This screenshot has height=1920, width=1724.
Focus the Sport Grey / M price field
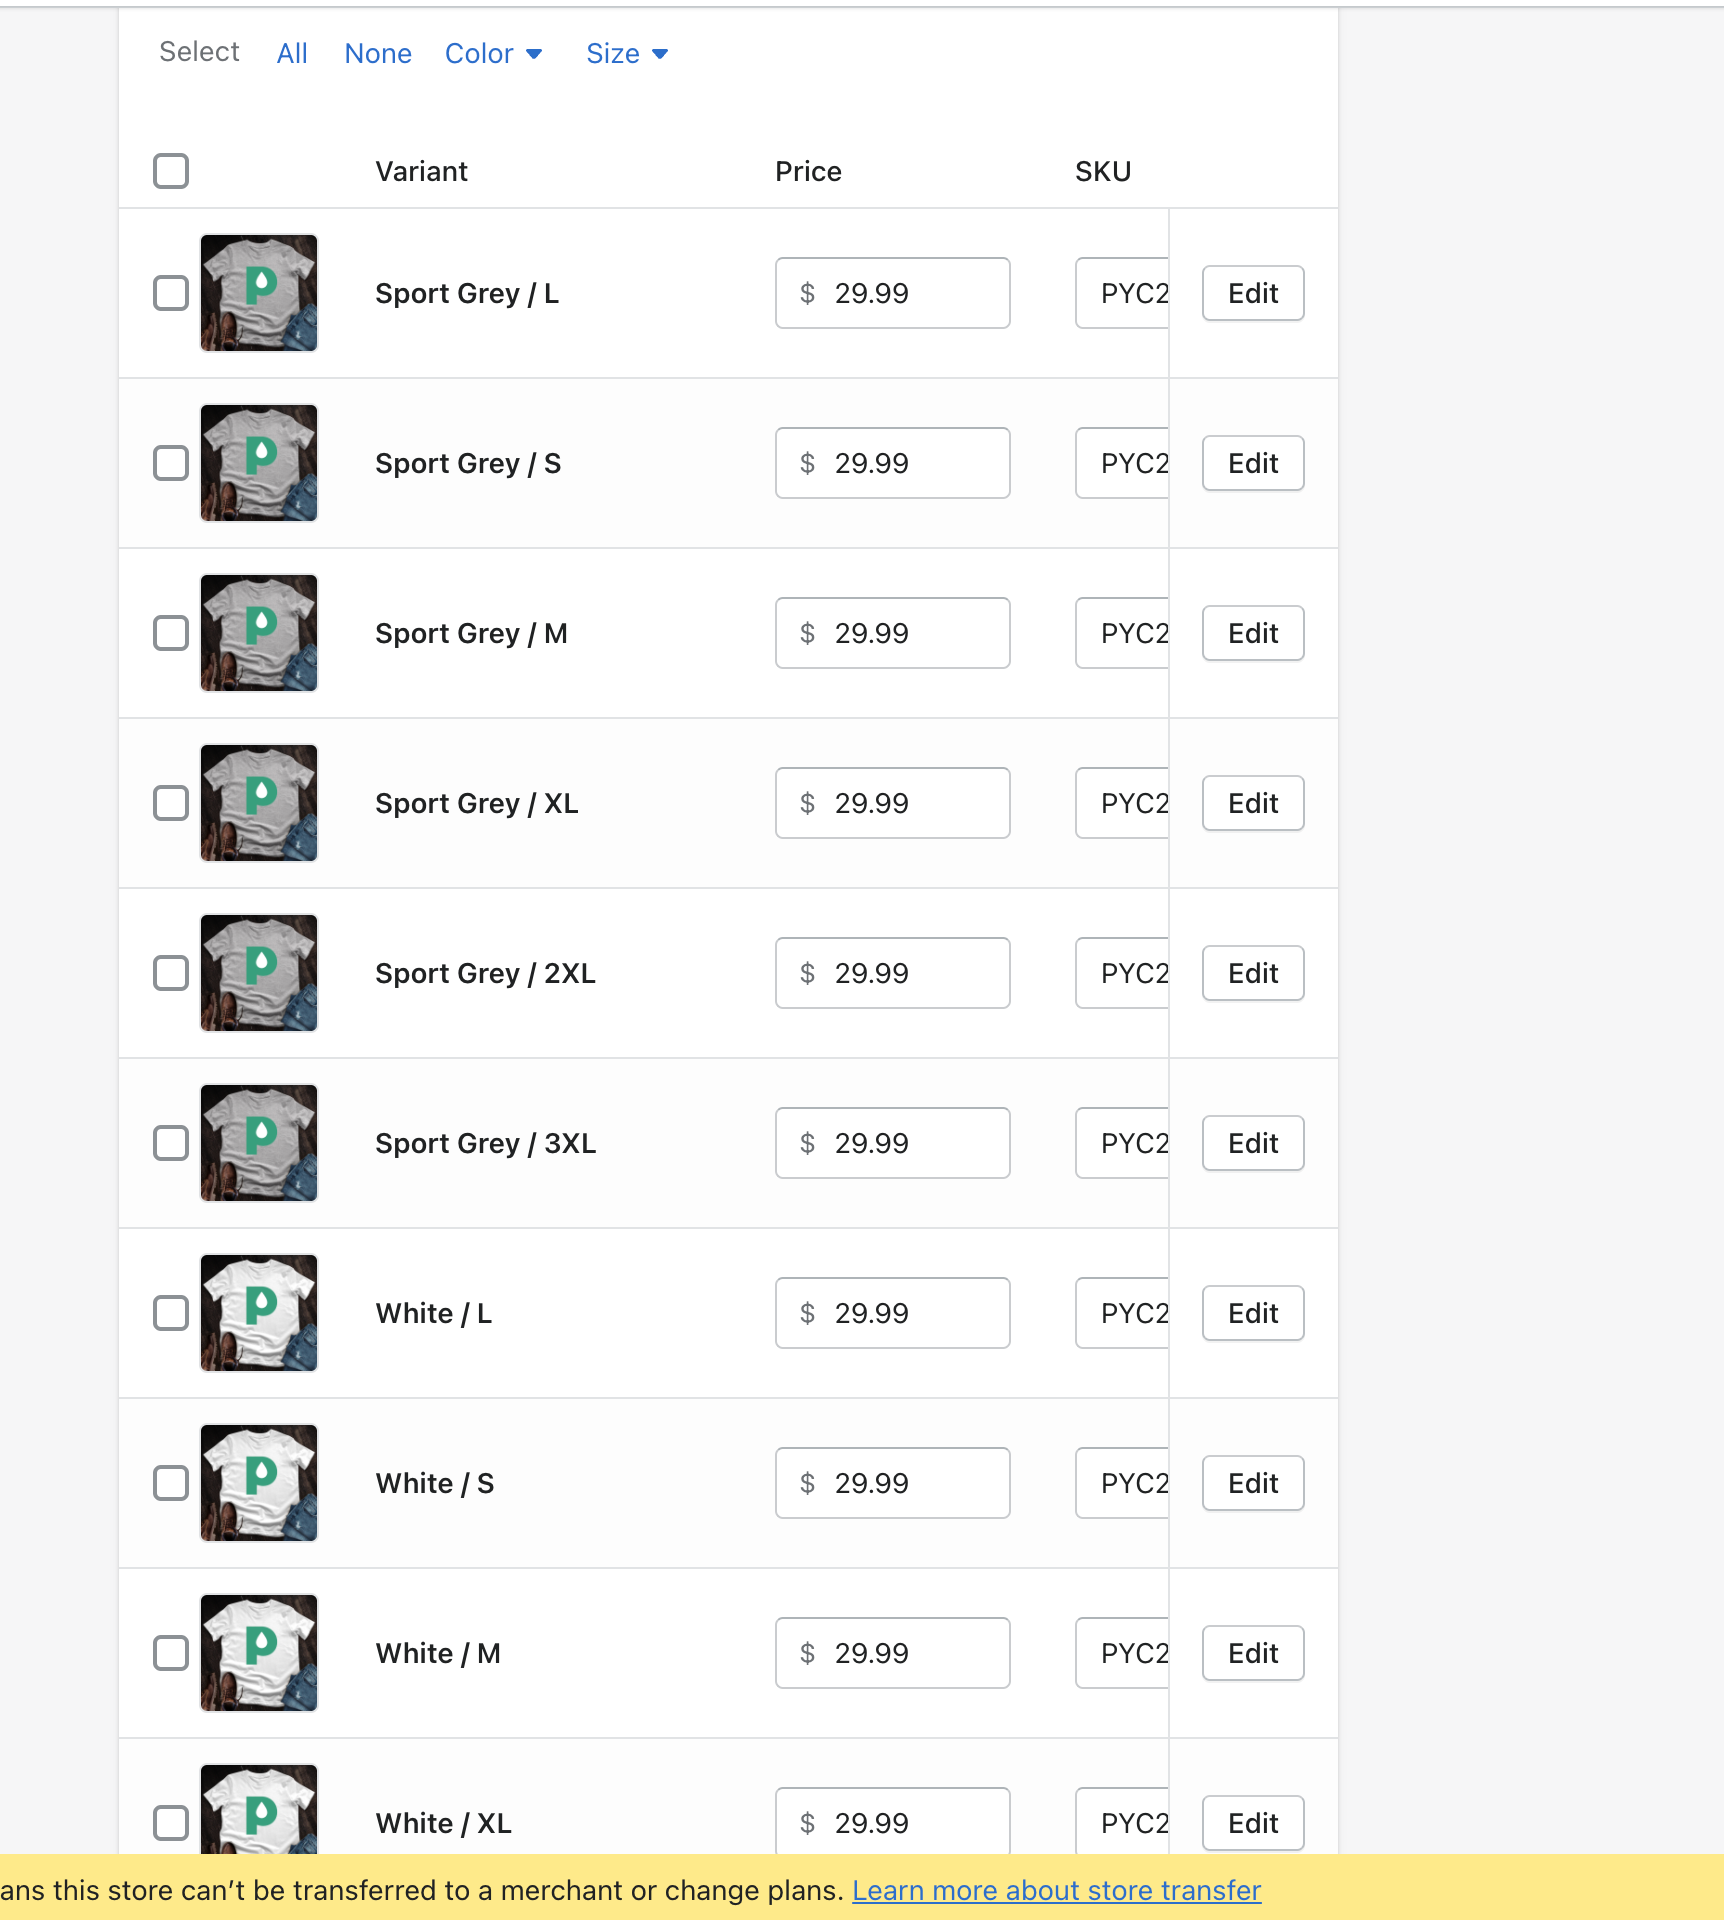[x=893, y=633]
